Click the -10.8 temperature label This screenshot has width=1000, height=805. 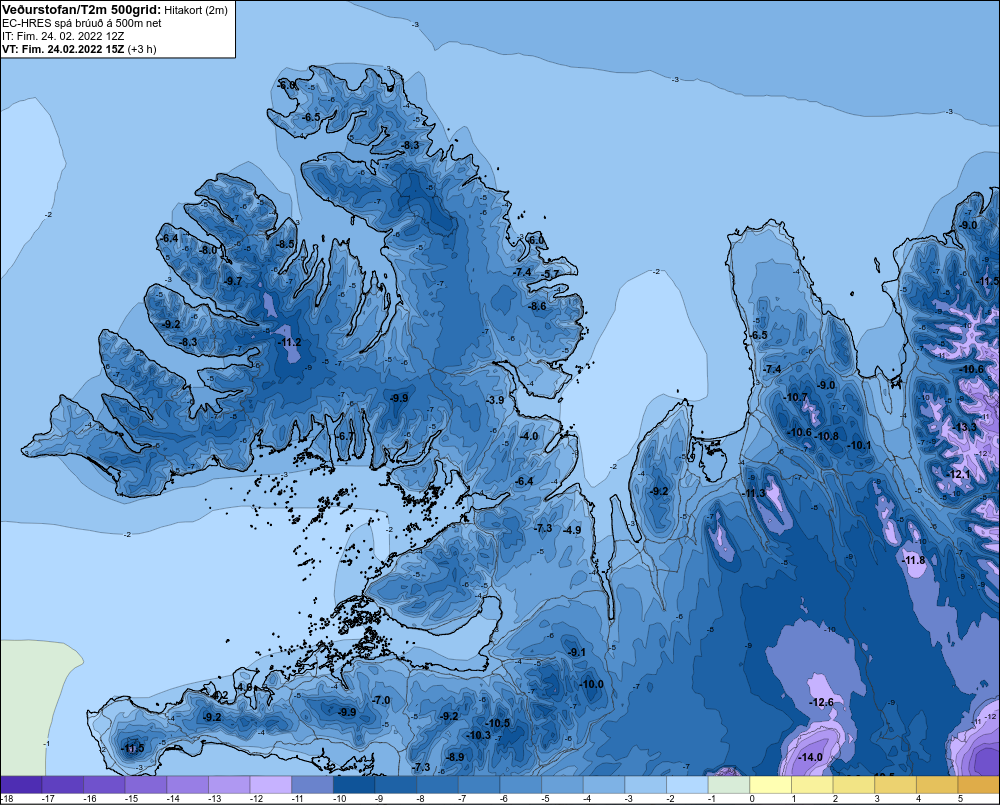coord(827,436)
